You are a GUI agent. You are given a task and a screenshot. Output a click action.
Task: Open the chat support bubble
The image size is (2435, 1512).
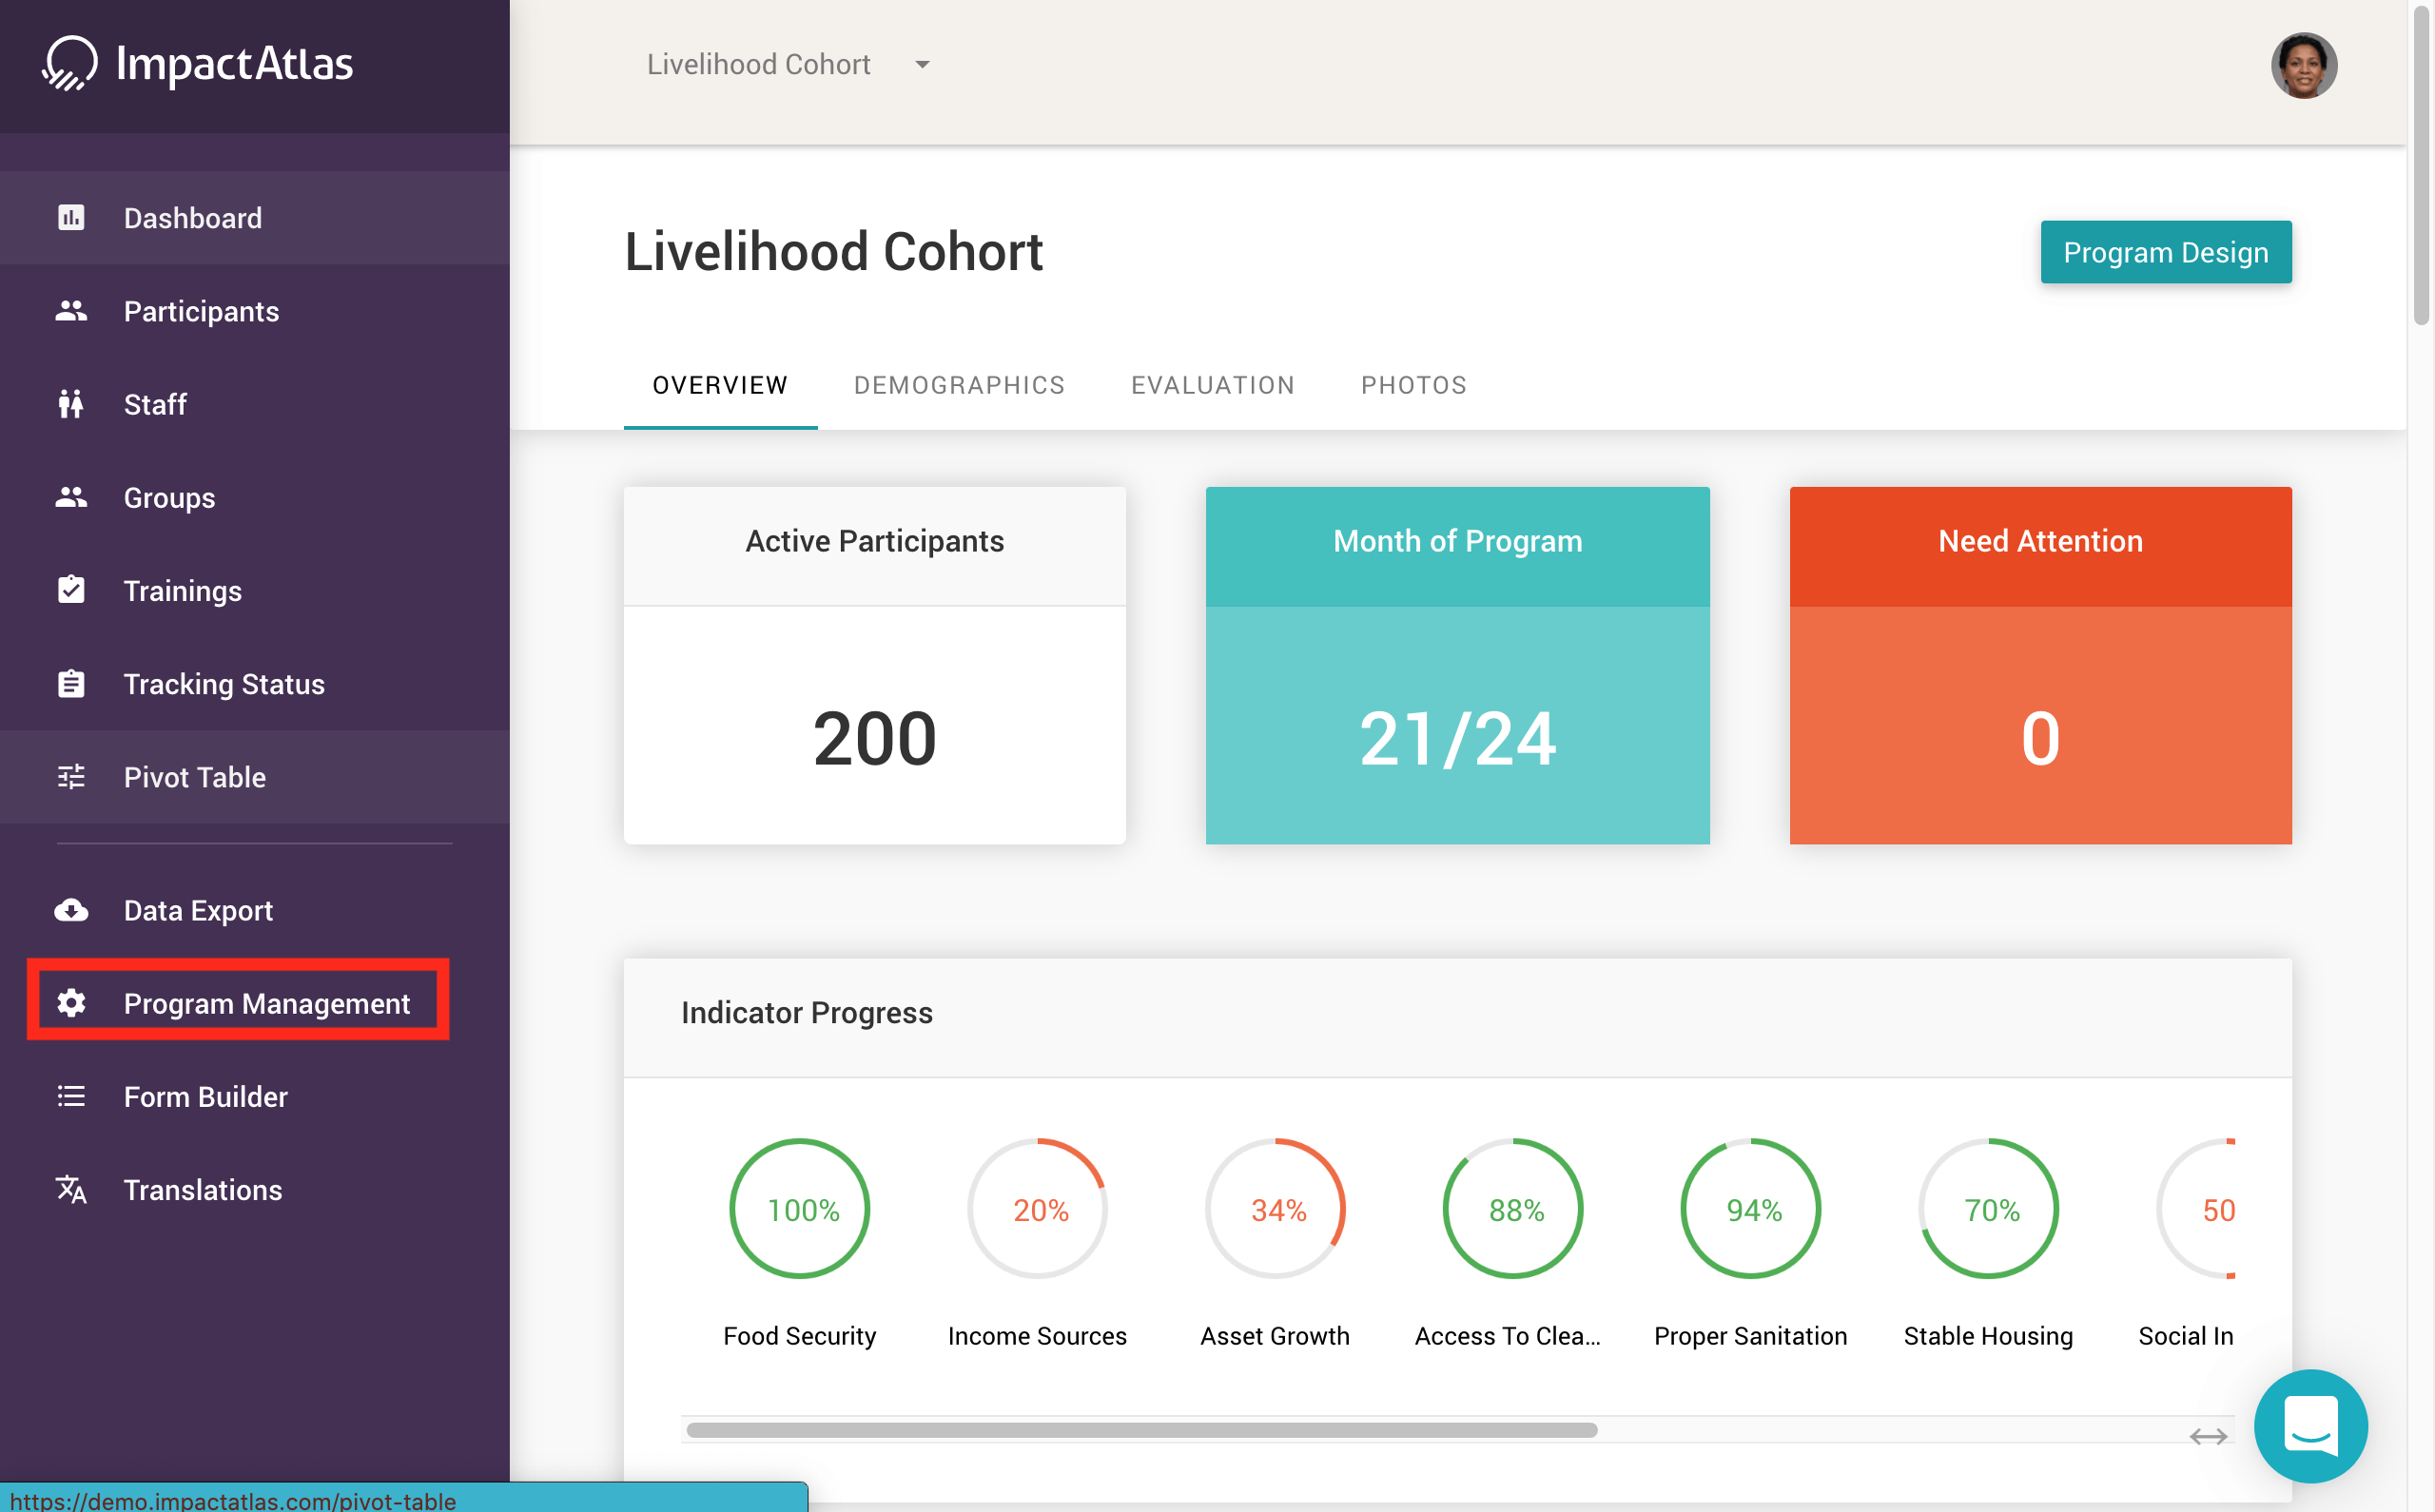[x=2310, y=1425]
